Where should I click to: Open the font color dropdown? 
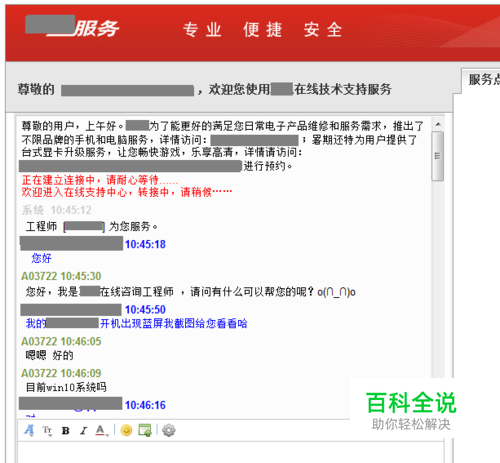click(101, 431)
